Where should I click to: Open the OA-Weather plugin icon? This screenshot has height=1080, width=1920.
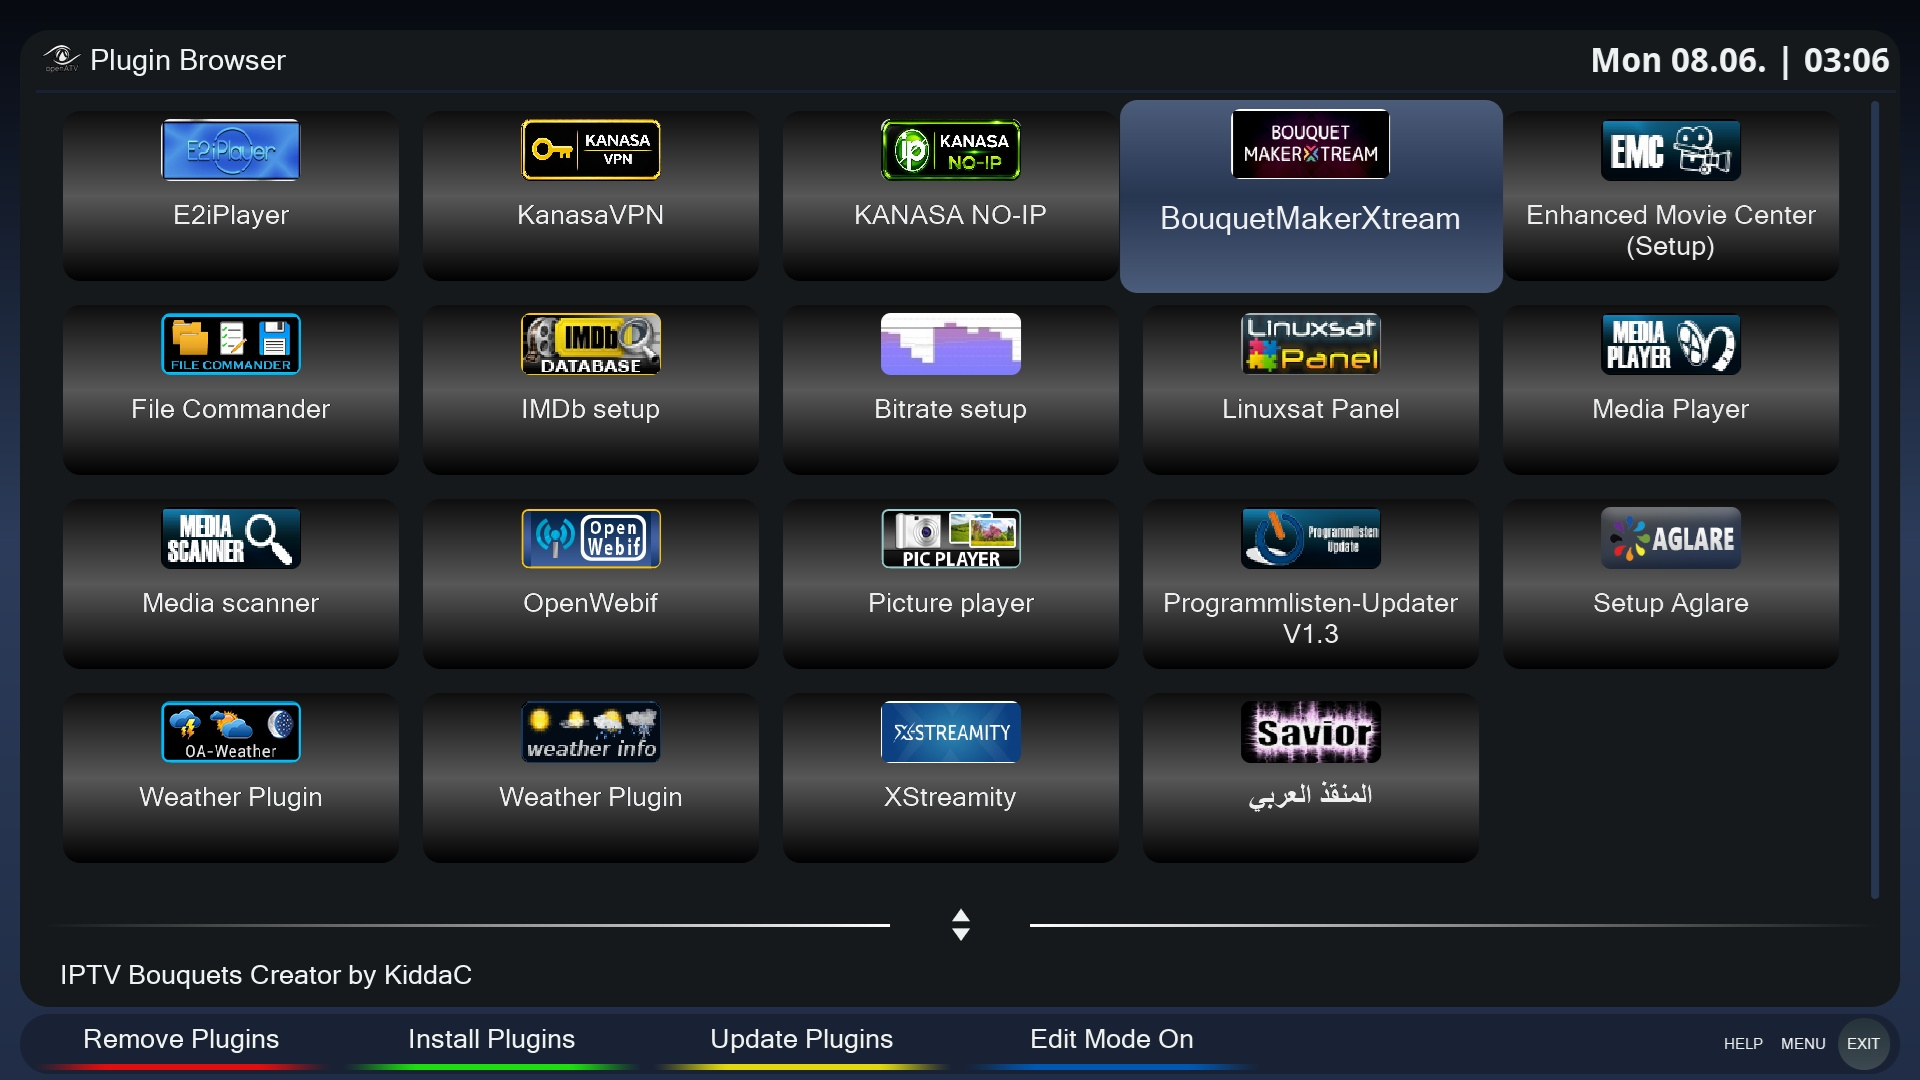[231, 732]
